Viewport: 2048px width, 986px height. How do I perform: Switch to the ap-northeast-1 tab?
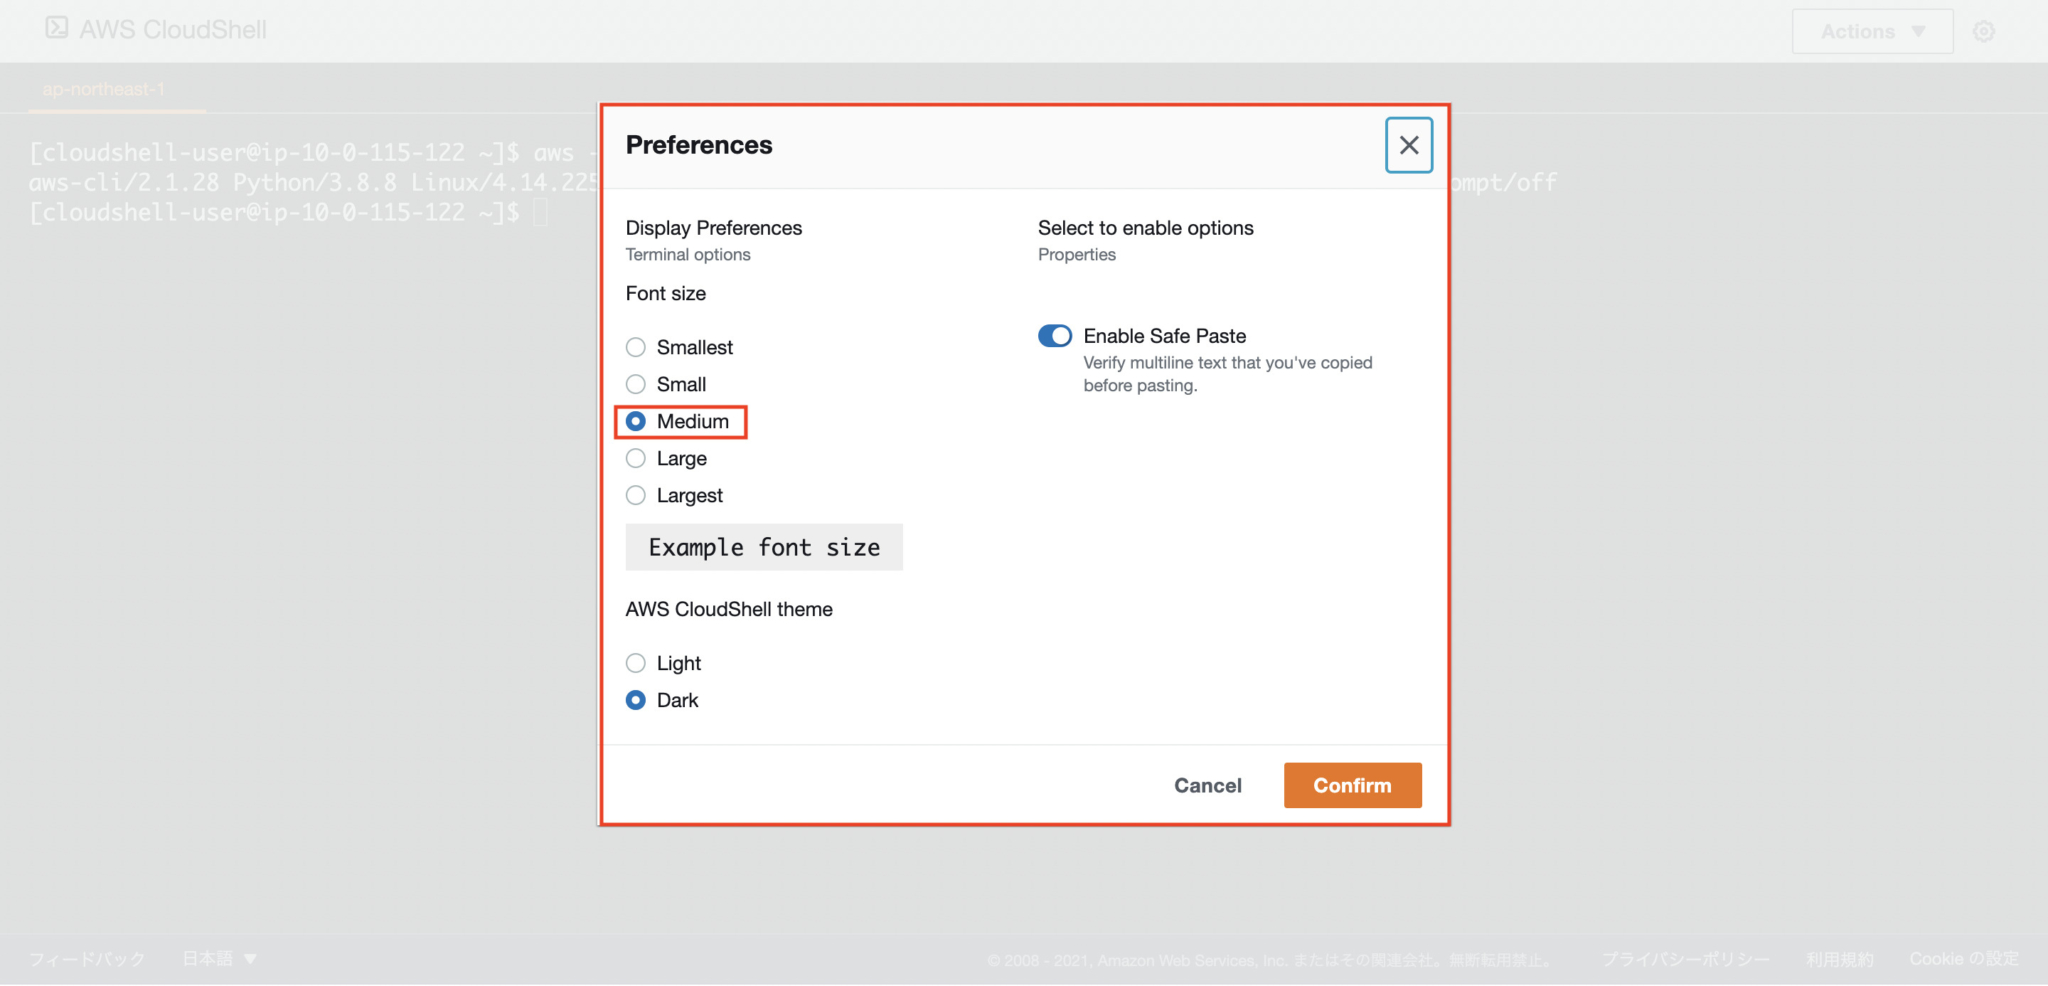tap(105, 88)
